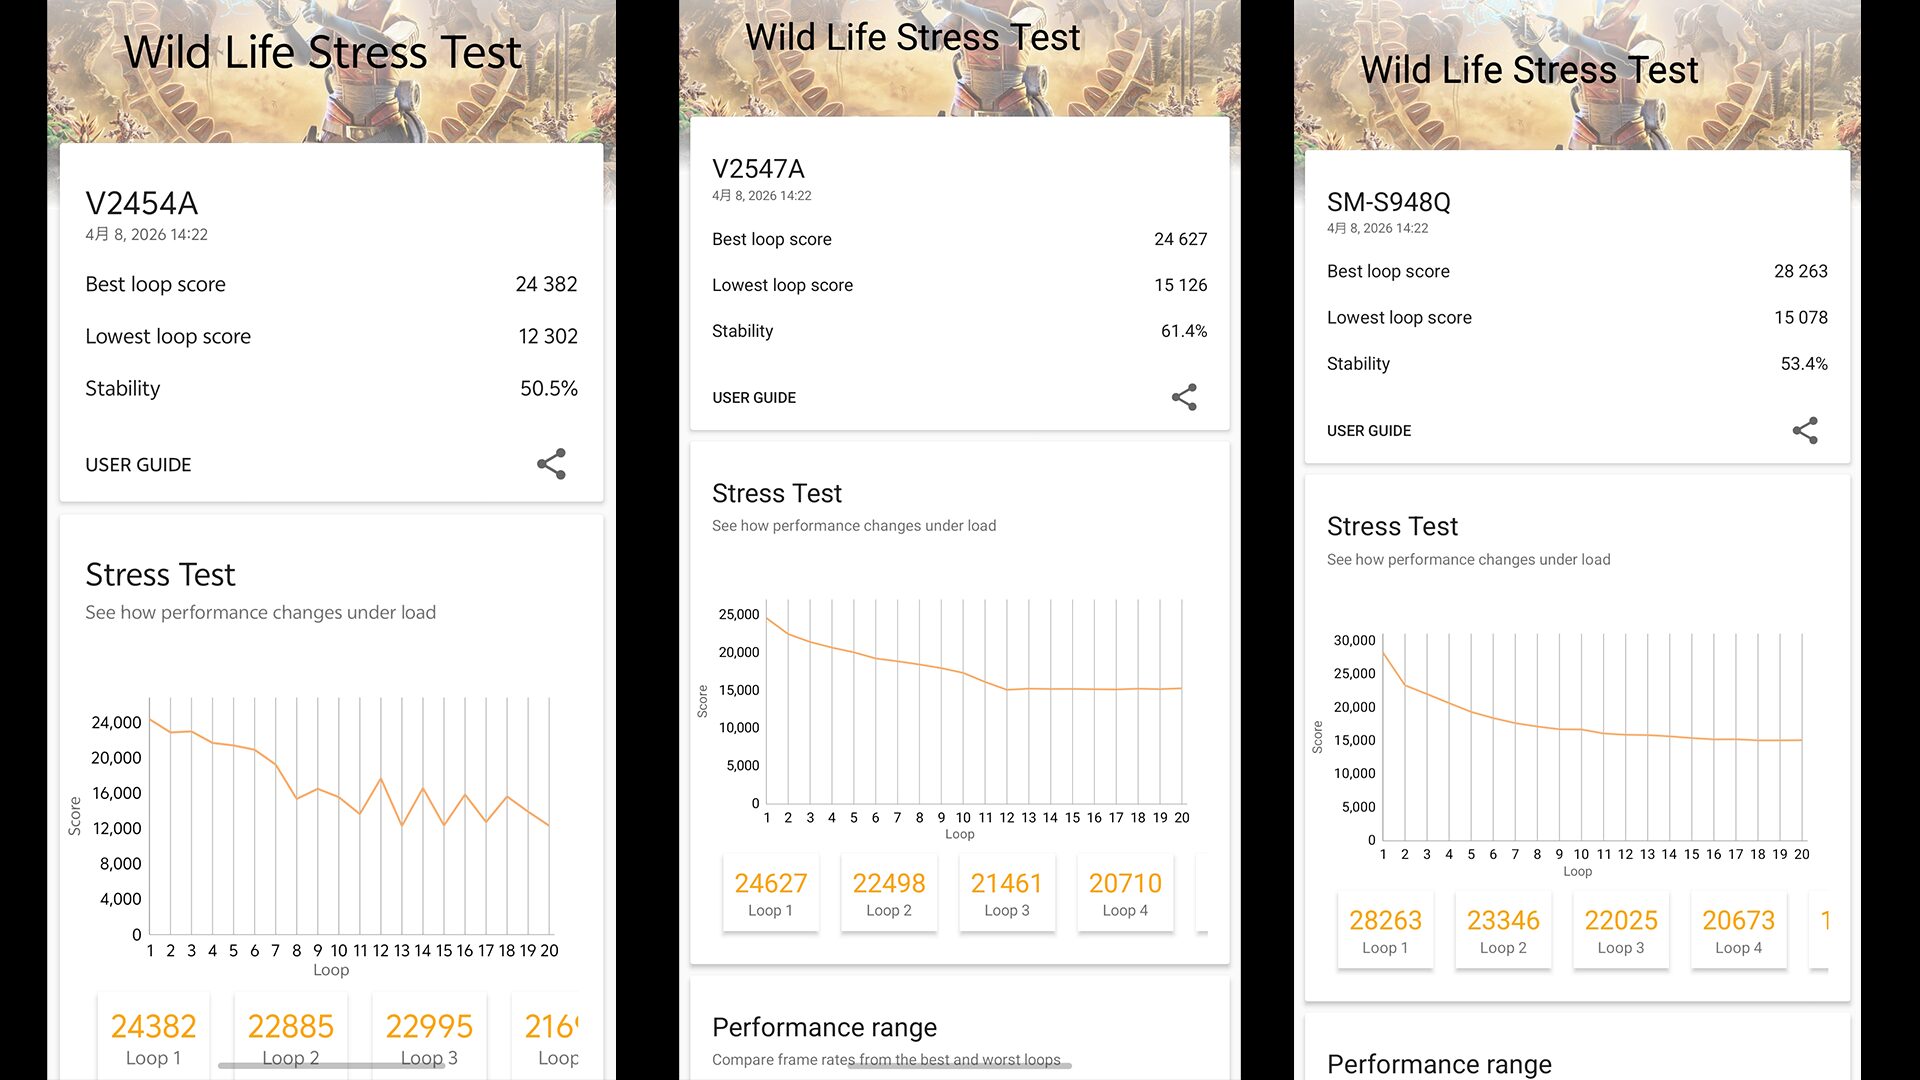This screenshot has width=1920, height=1080.
Task: Tap share icon in V2547A card
Action: tap(1184, 397)
